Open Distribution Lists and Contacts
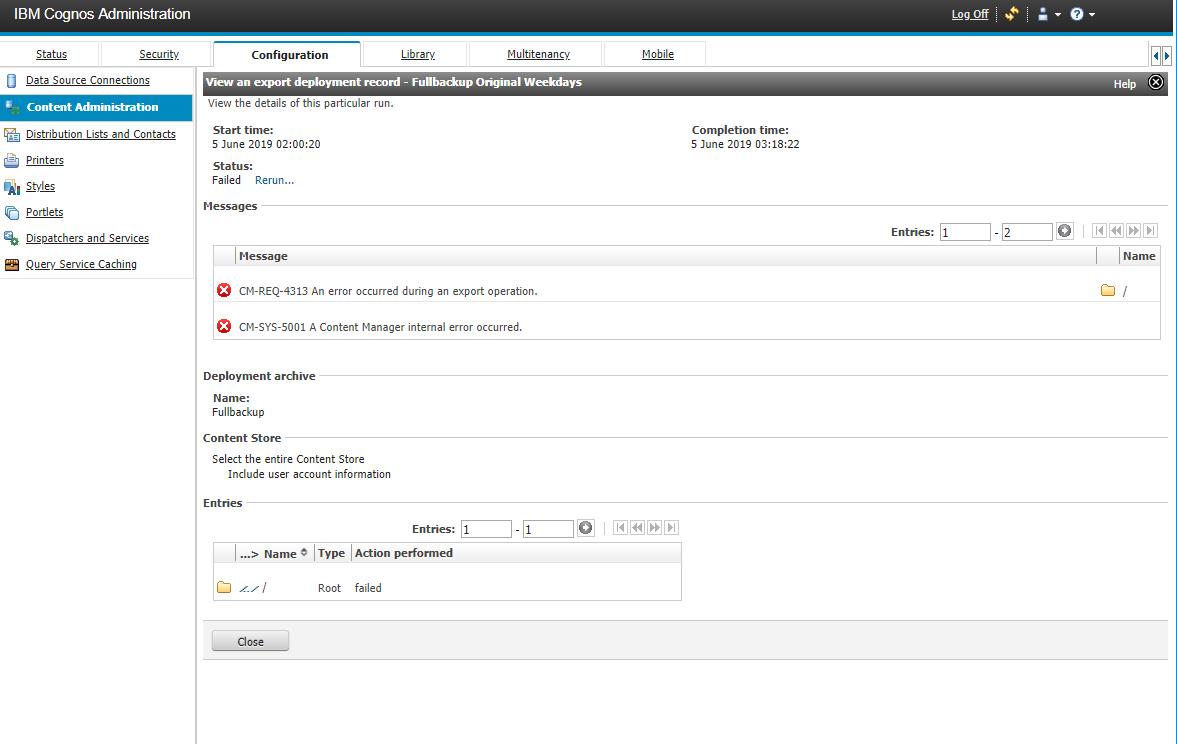This screenshot has width=1177, height=744. click(100, 134)
